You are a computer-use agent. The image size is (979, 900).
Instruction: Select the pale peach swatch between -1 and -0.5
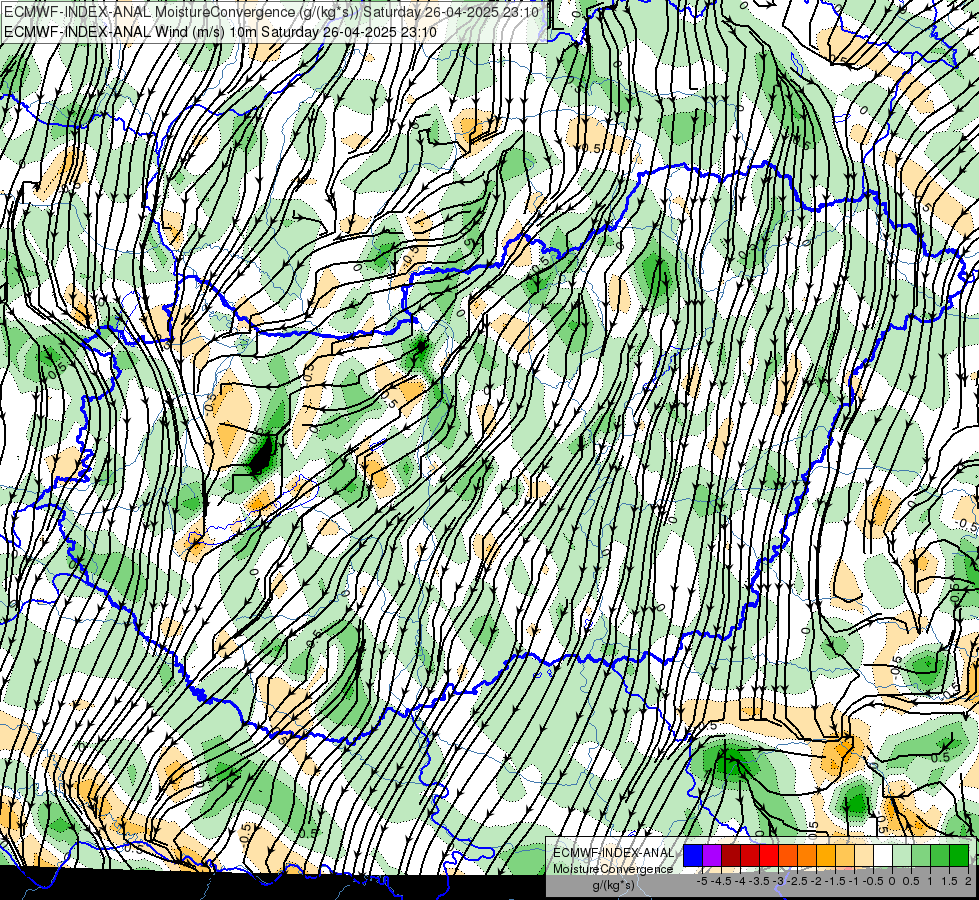pyautogui.click(x=864, y=856)
